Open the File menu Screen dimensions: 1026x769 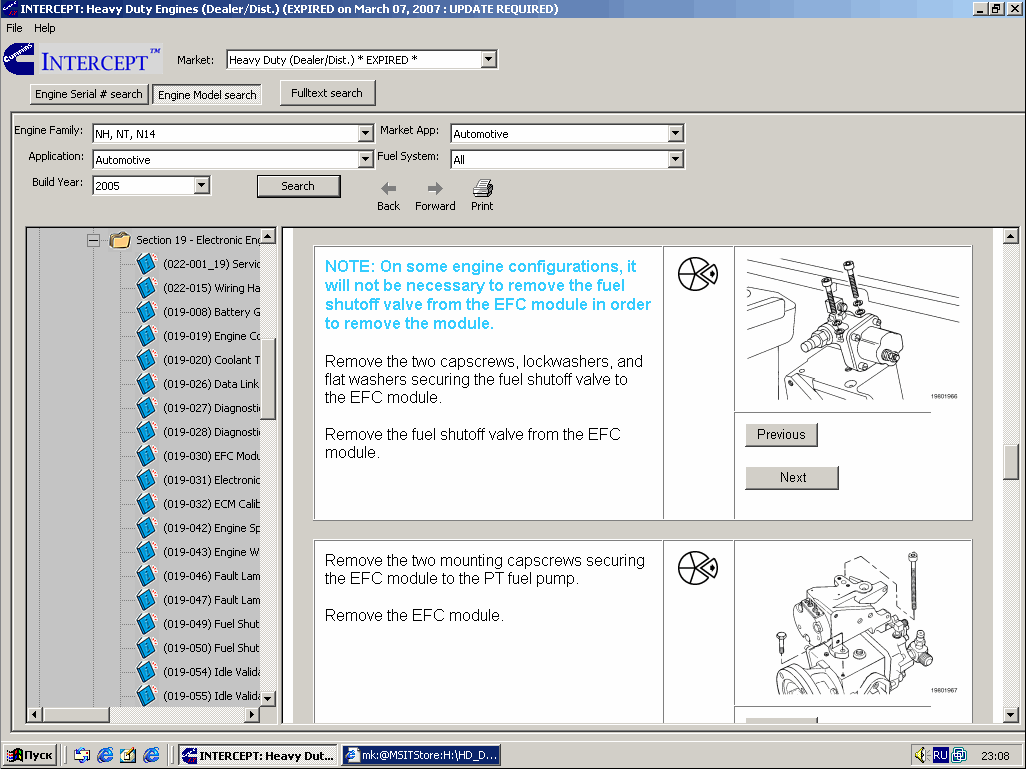click(x=14, y=28)
